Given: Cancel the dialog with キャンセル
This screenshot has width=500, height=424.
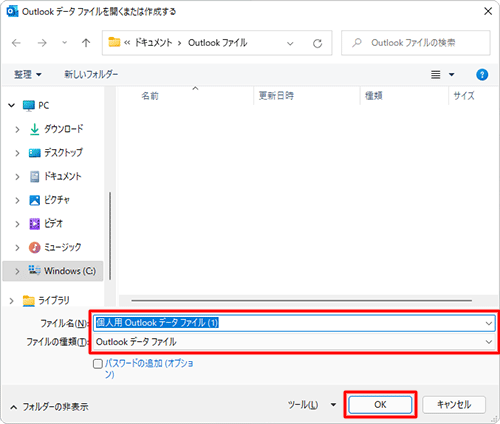Looking at the screenshot, I should [x=454, y=405].
